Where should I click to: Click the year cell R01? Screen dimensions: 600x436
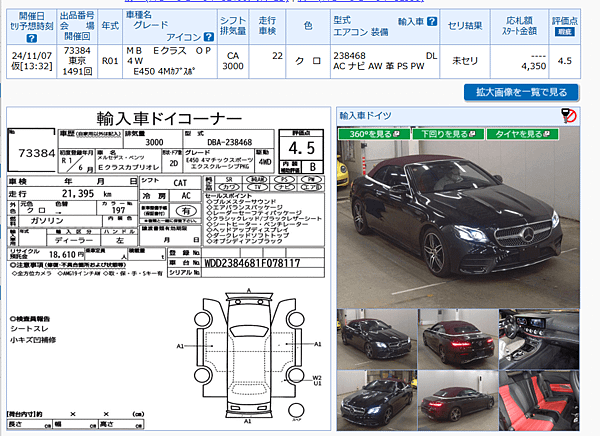click(110, 61)
